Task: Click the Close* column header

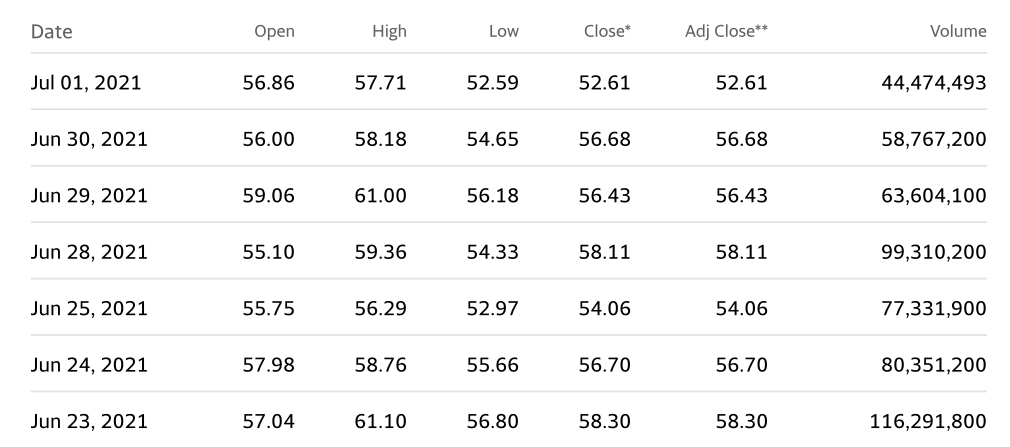Action: click(x=607, y=32)
